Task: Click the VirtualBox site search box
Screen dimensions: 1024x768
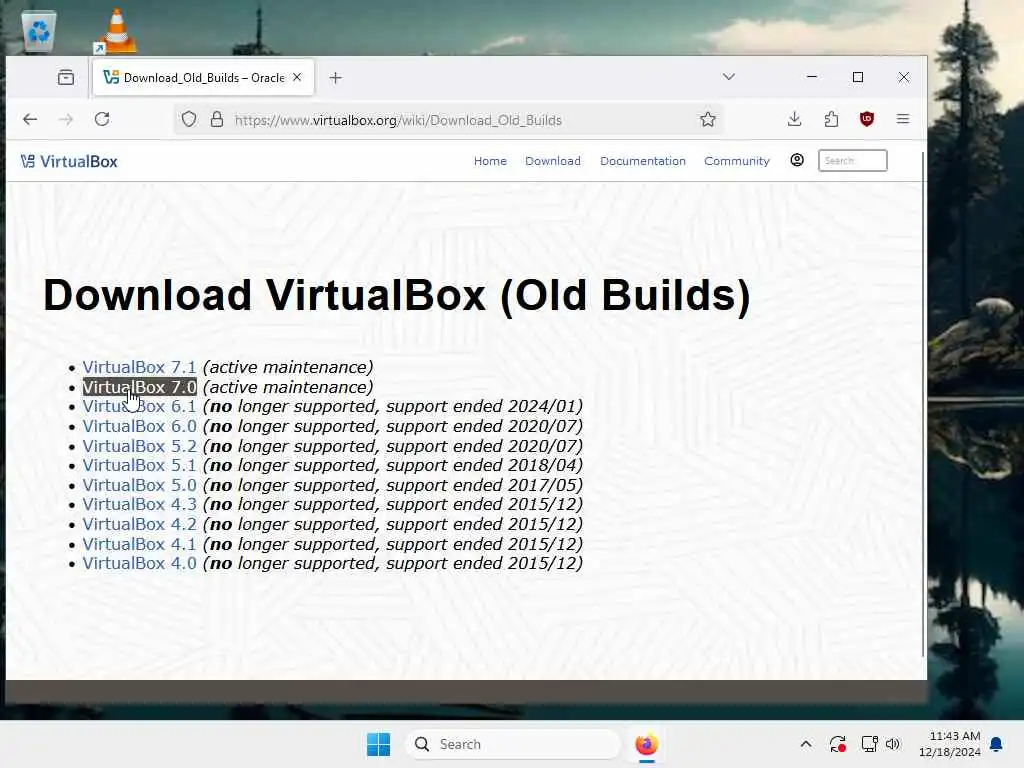Action: 852,161
